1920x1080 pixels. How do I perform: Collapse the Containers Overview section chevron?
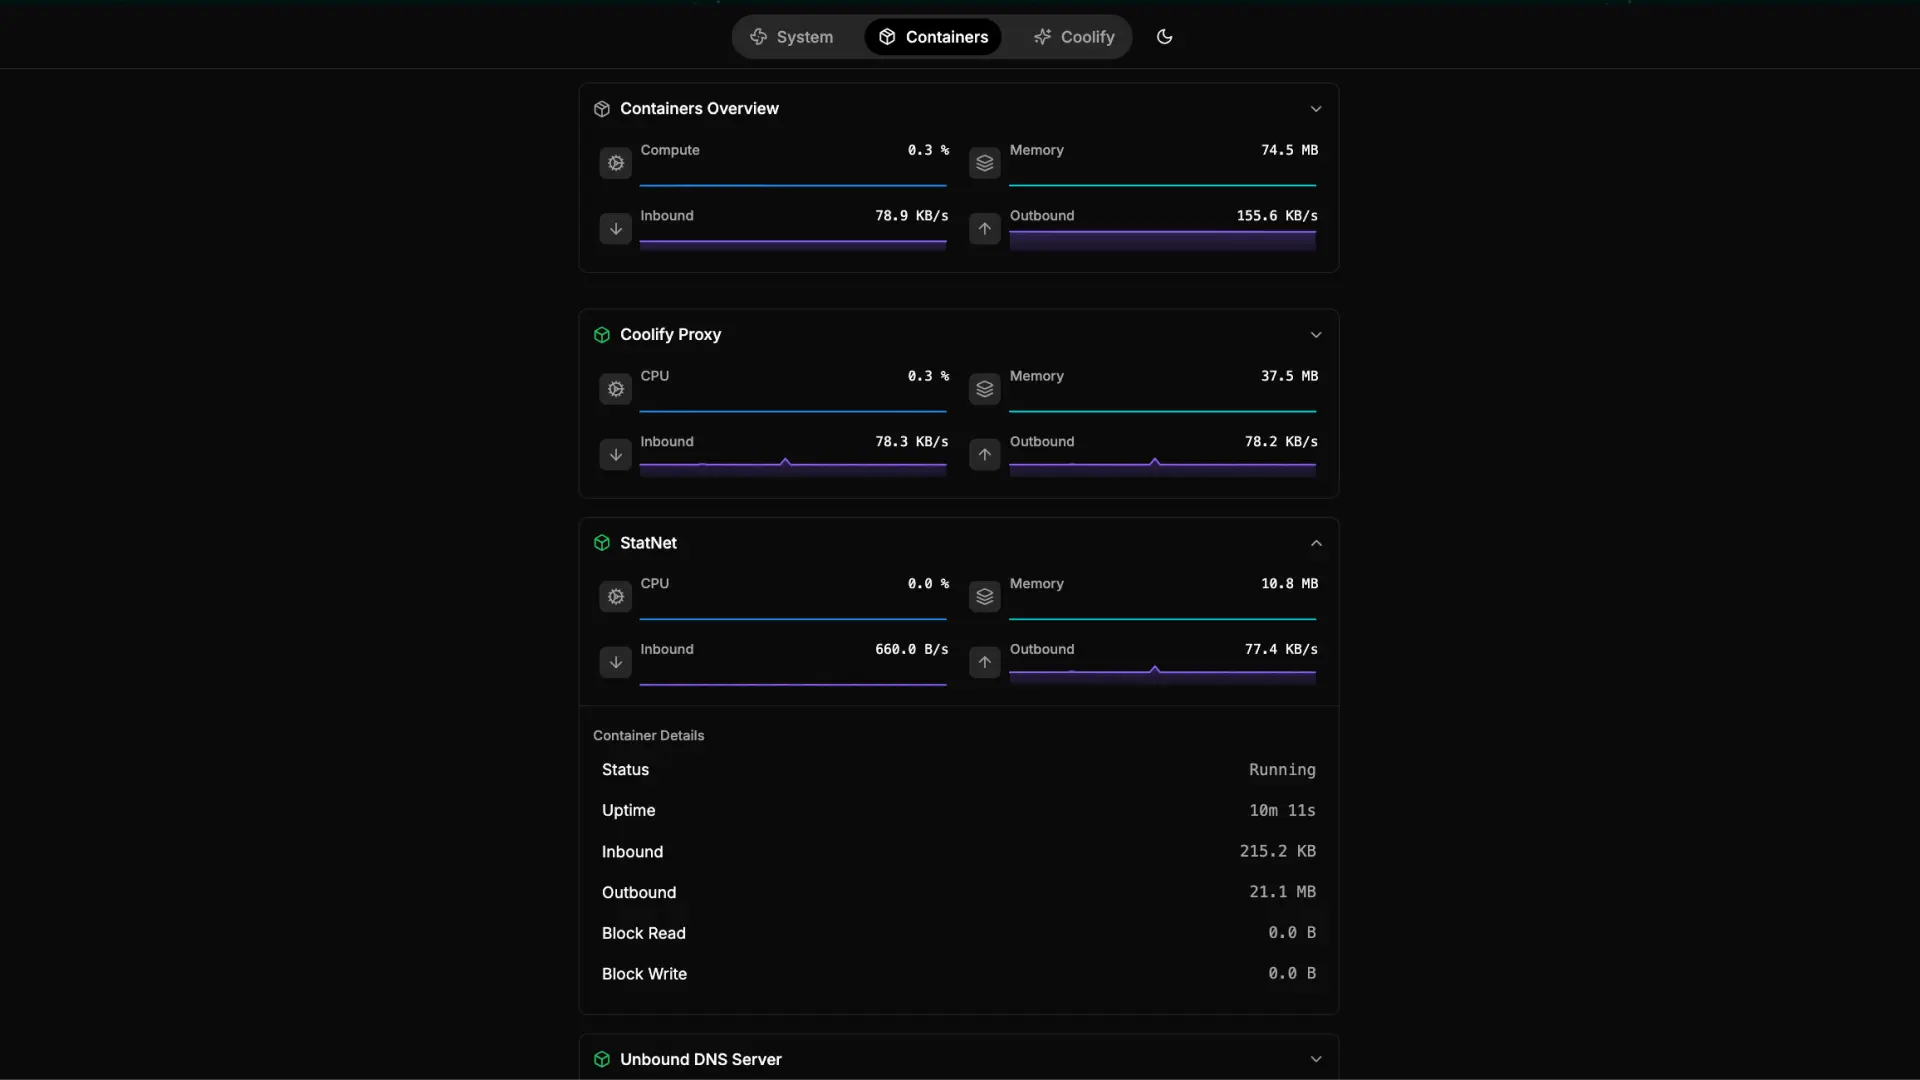[1315, 109]
